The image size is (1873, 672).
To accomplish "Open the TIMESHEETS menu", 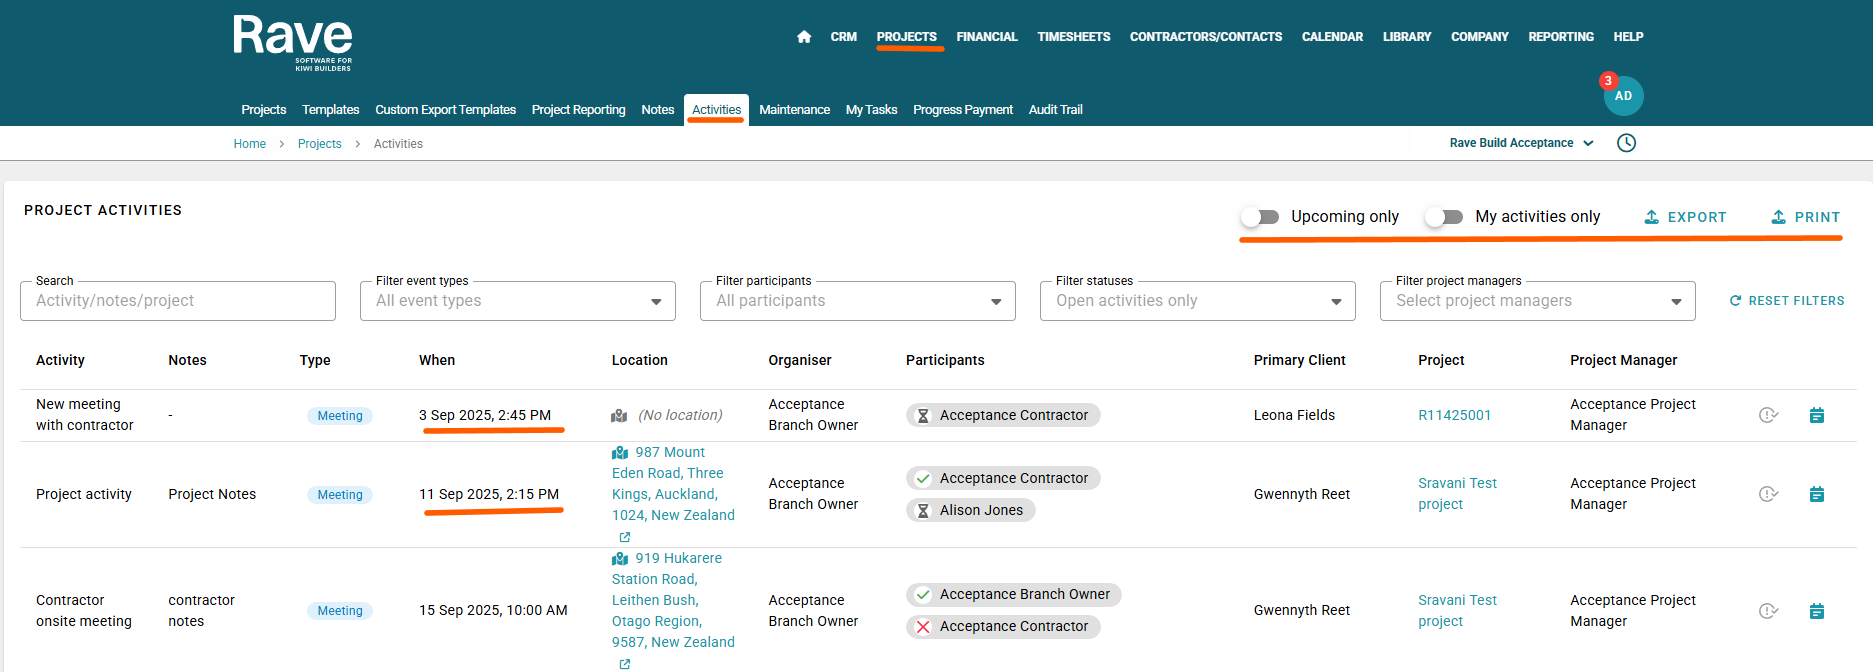I will [1073, 37].
